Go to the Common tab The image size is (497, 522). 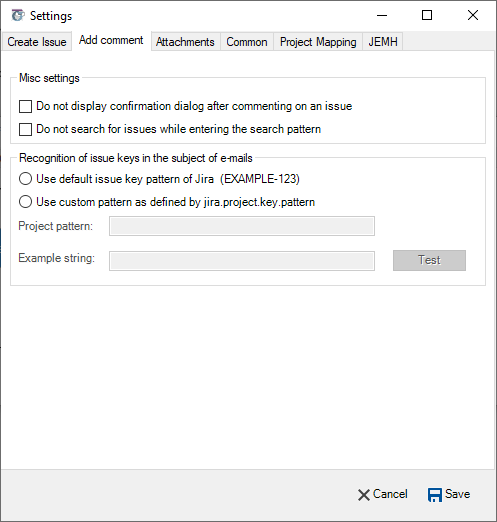coord(247,42)
